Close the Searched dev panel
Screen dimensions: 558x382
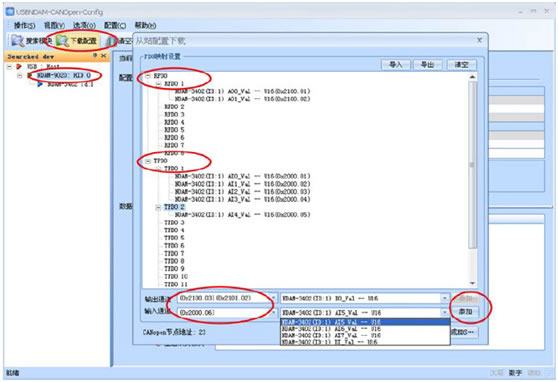click(x=104, y=56)
